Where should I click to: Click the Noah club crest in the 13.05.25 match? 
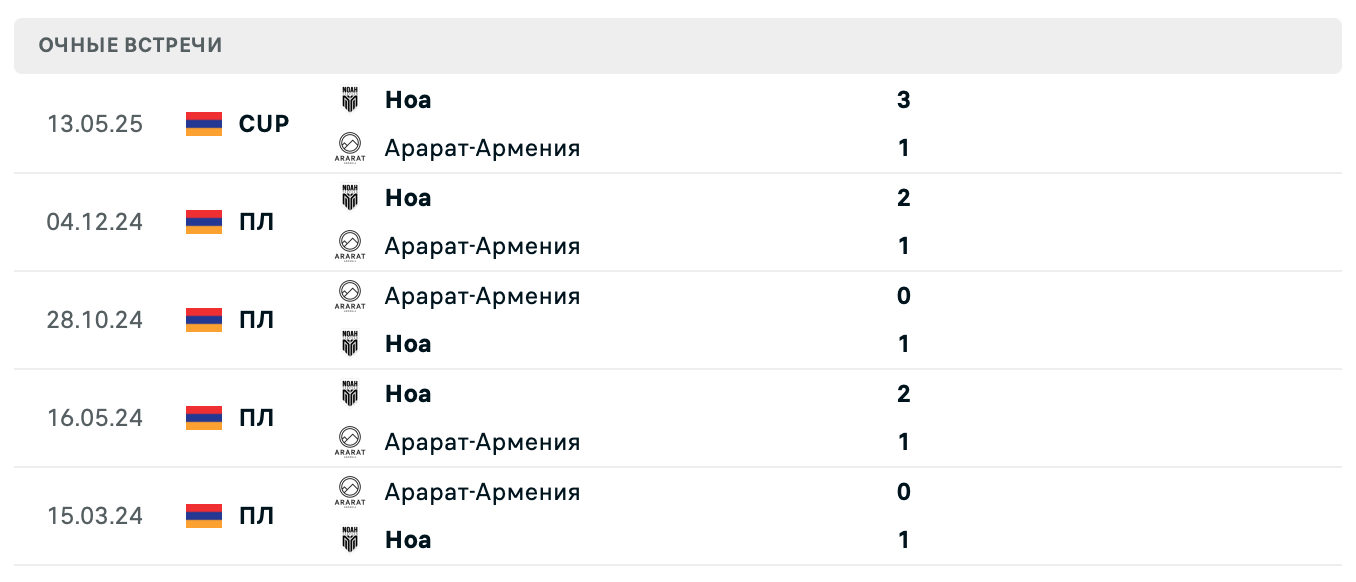click(349, 100)
